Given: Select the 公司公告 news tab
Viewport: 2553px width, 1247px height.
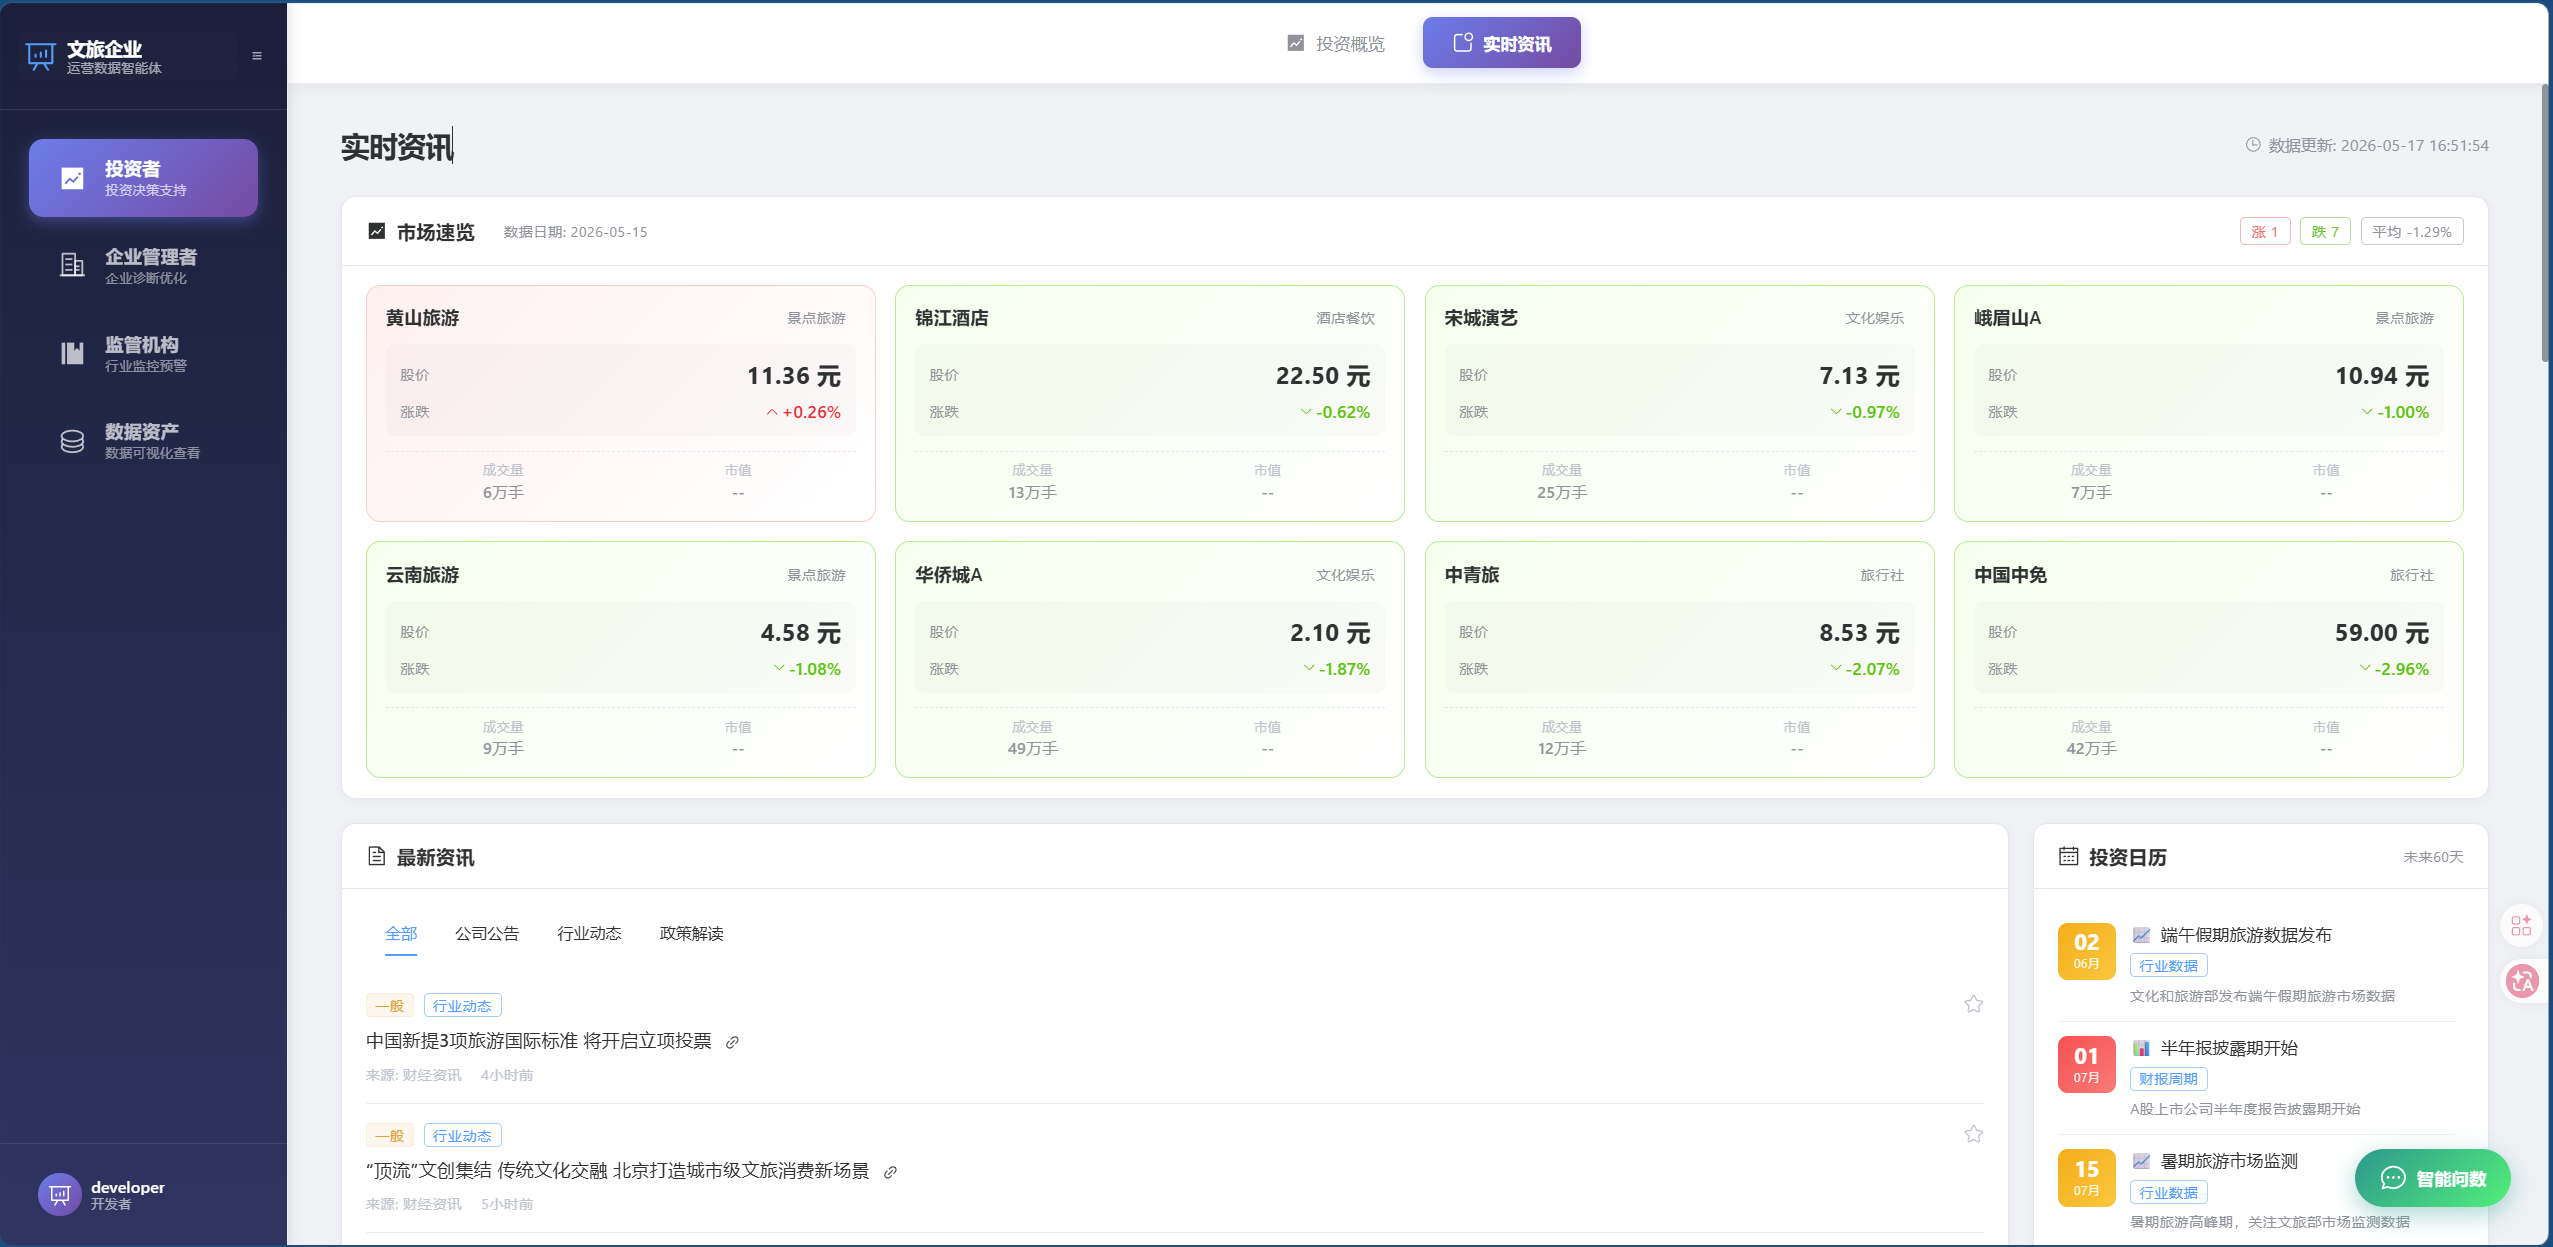Looking at the screenshot, I should click(487, 933).
